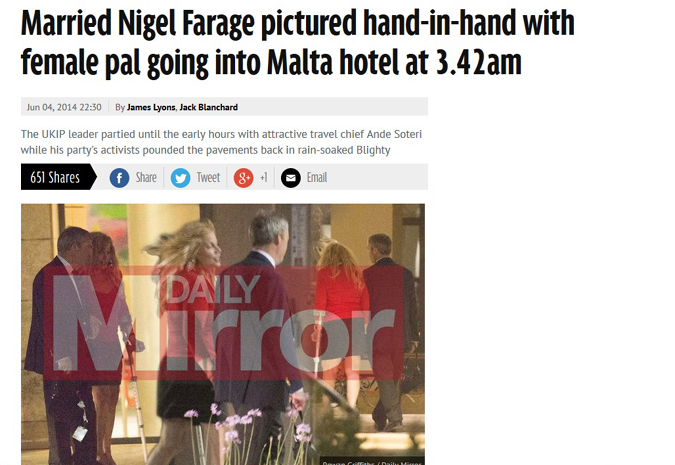Open author James Lyons link
Viewport: 675px width, 465px height.
coord(151,107)
